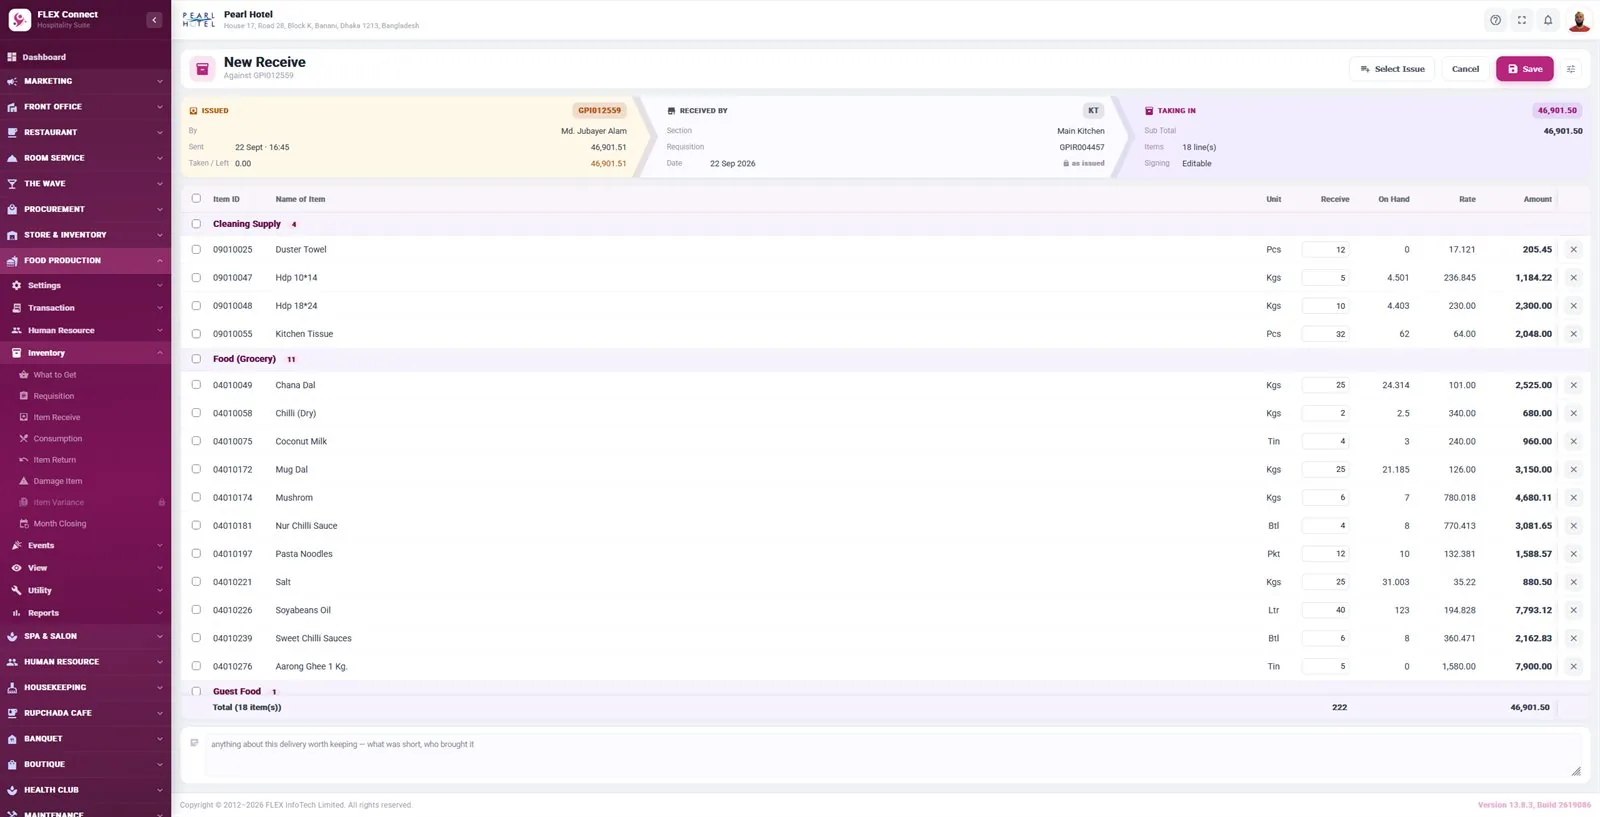Toggle fullscreen mode icon
The image size is (1600, 817).
pos(1522,20)
